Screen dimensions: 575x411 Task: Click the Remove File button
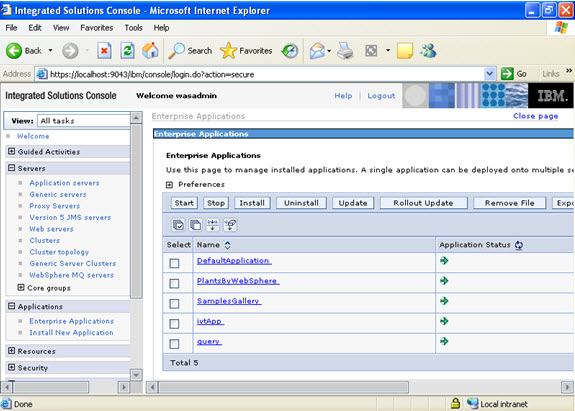coord(509,203)
